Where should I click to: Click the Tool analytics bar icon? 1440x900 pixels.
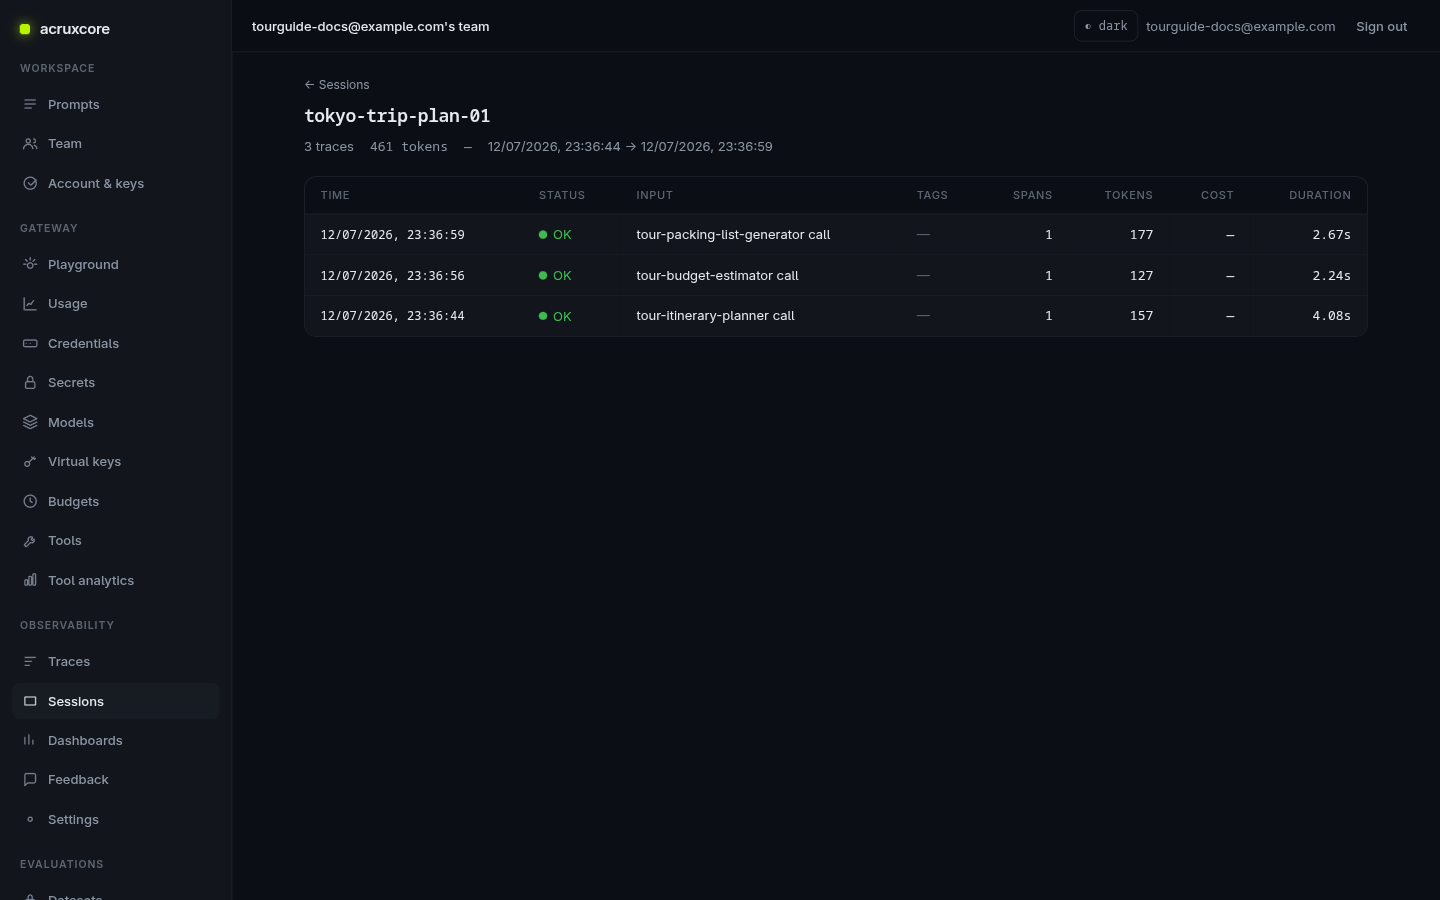point(30,581)
